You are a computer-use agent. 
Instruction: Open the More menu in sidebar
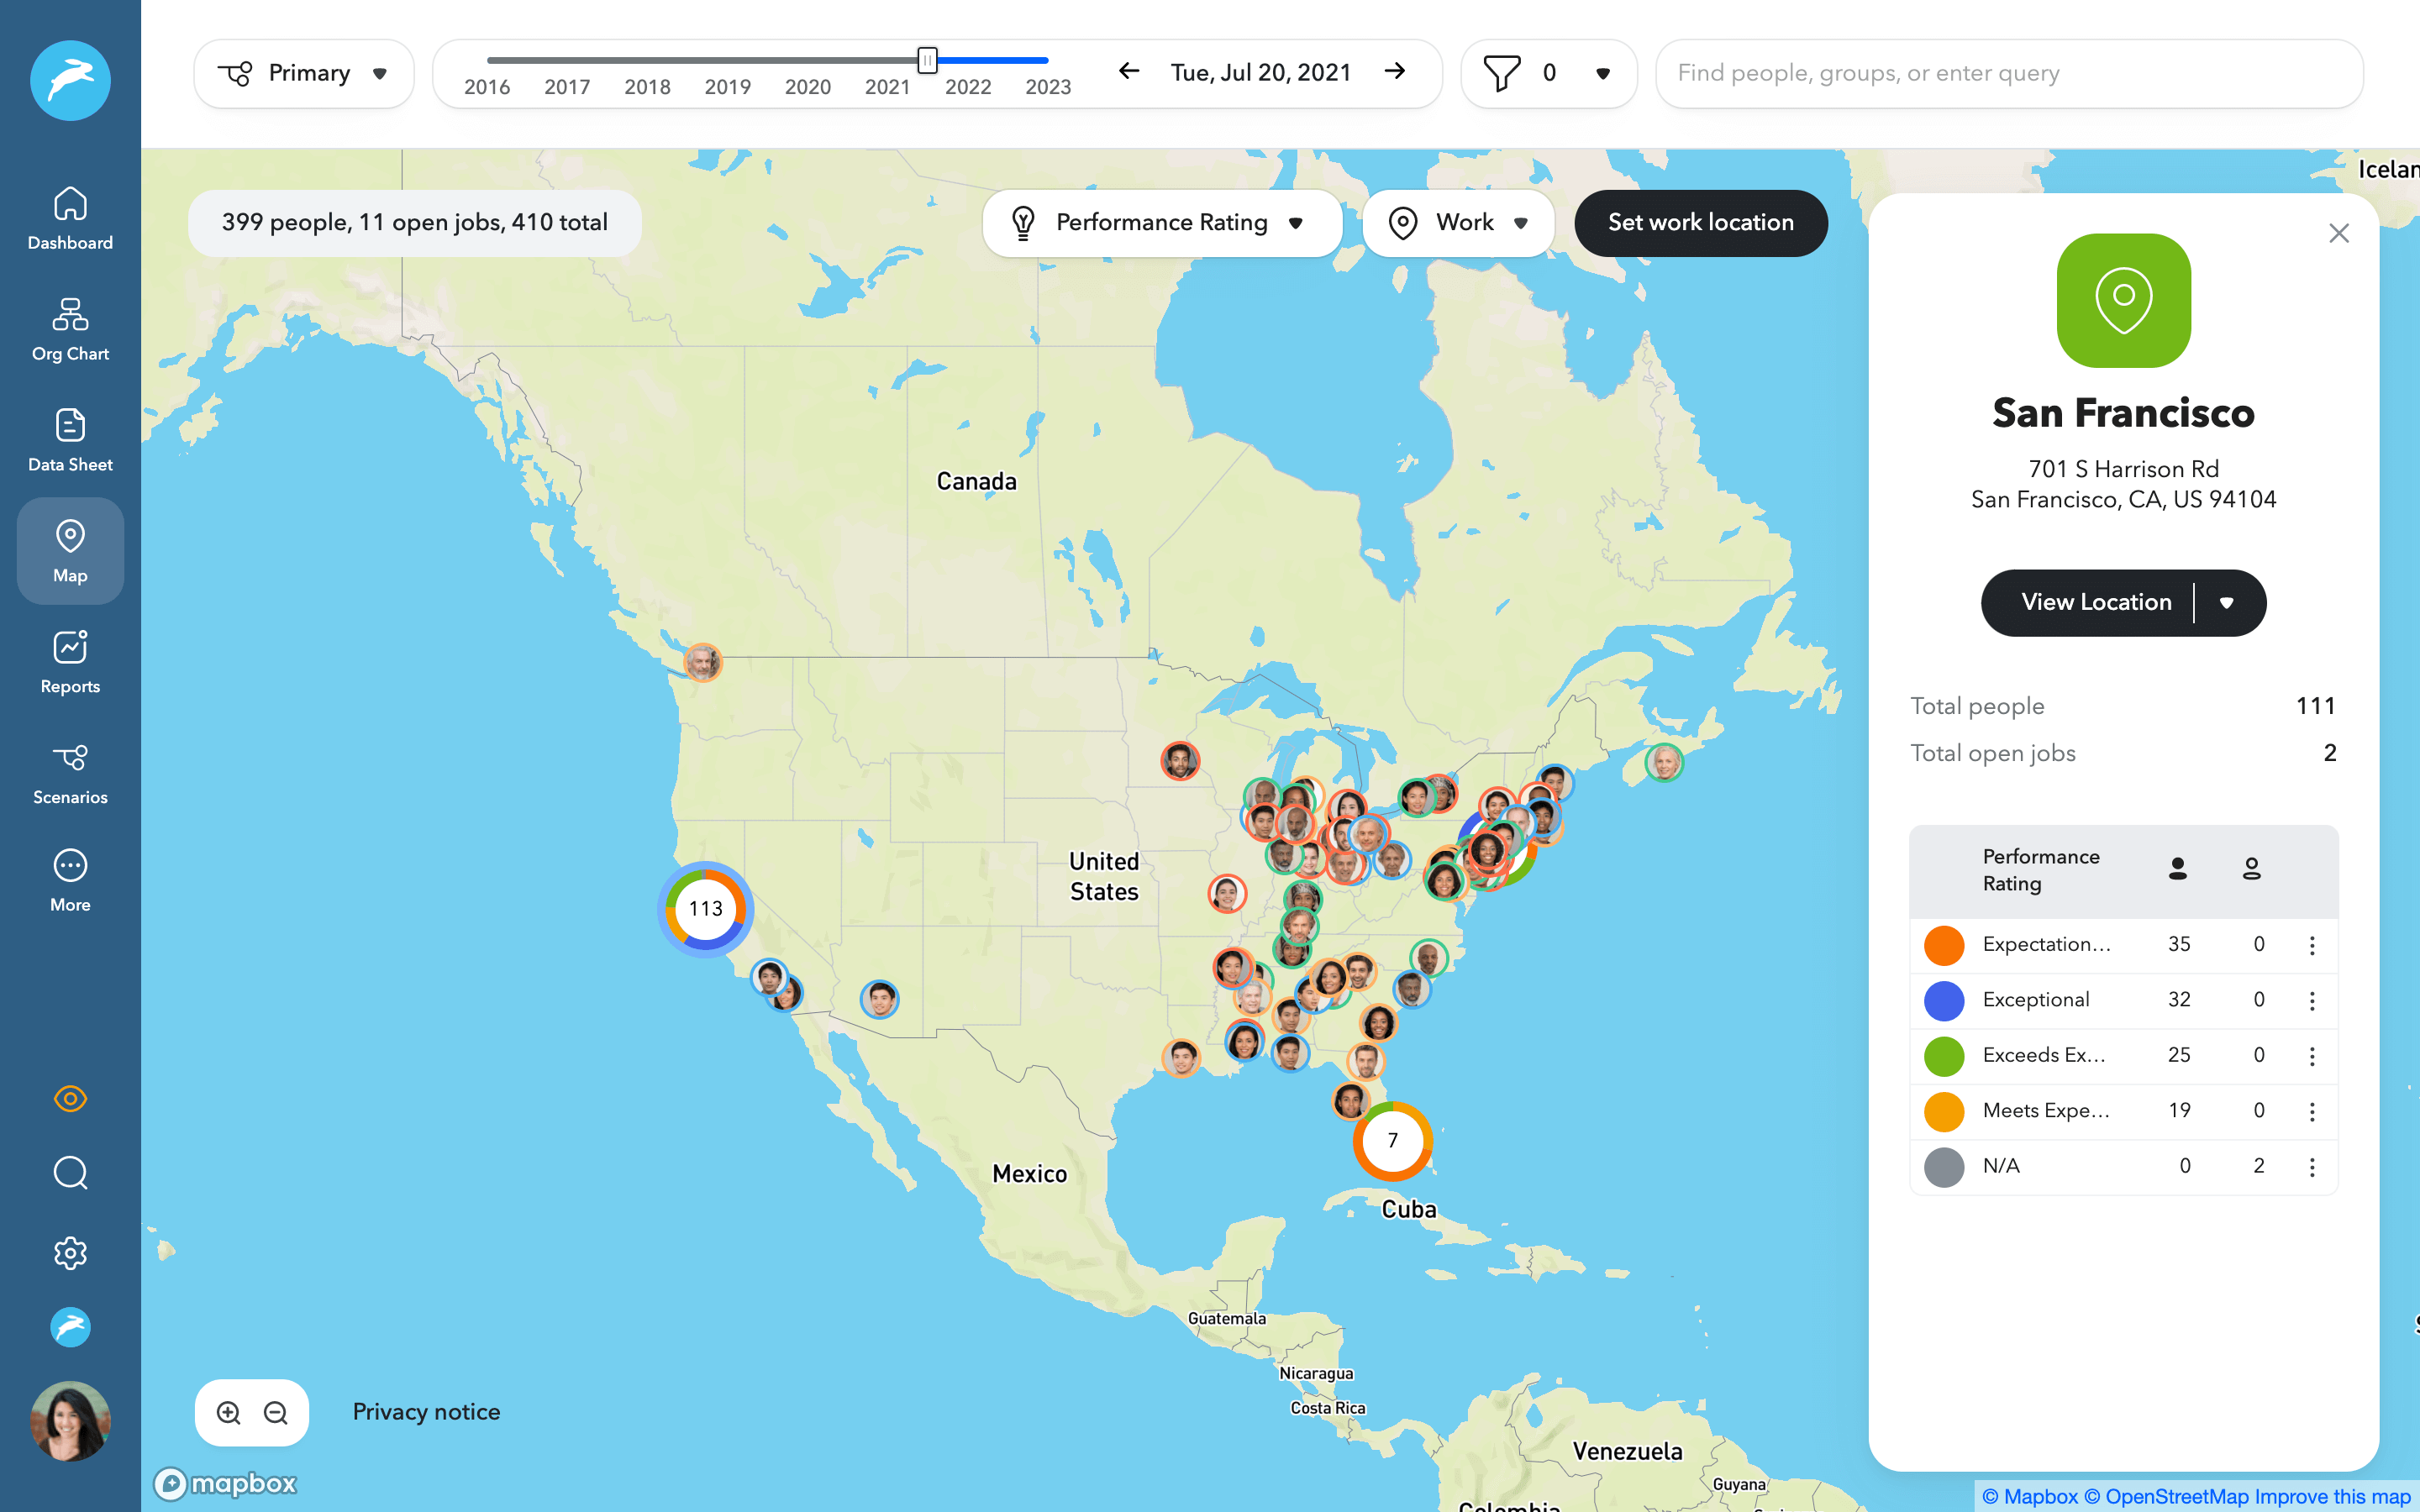click(70, 880)
